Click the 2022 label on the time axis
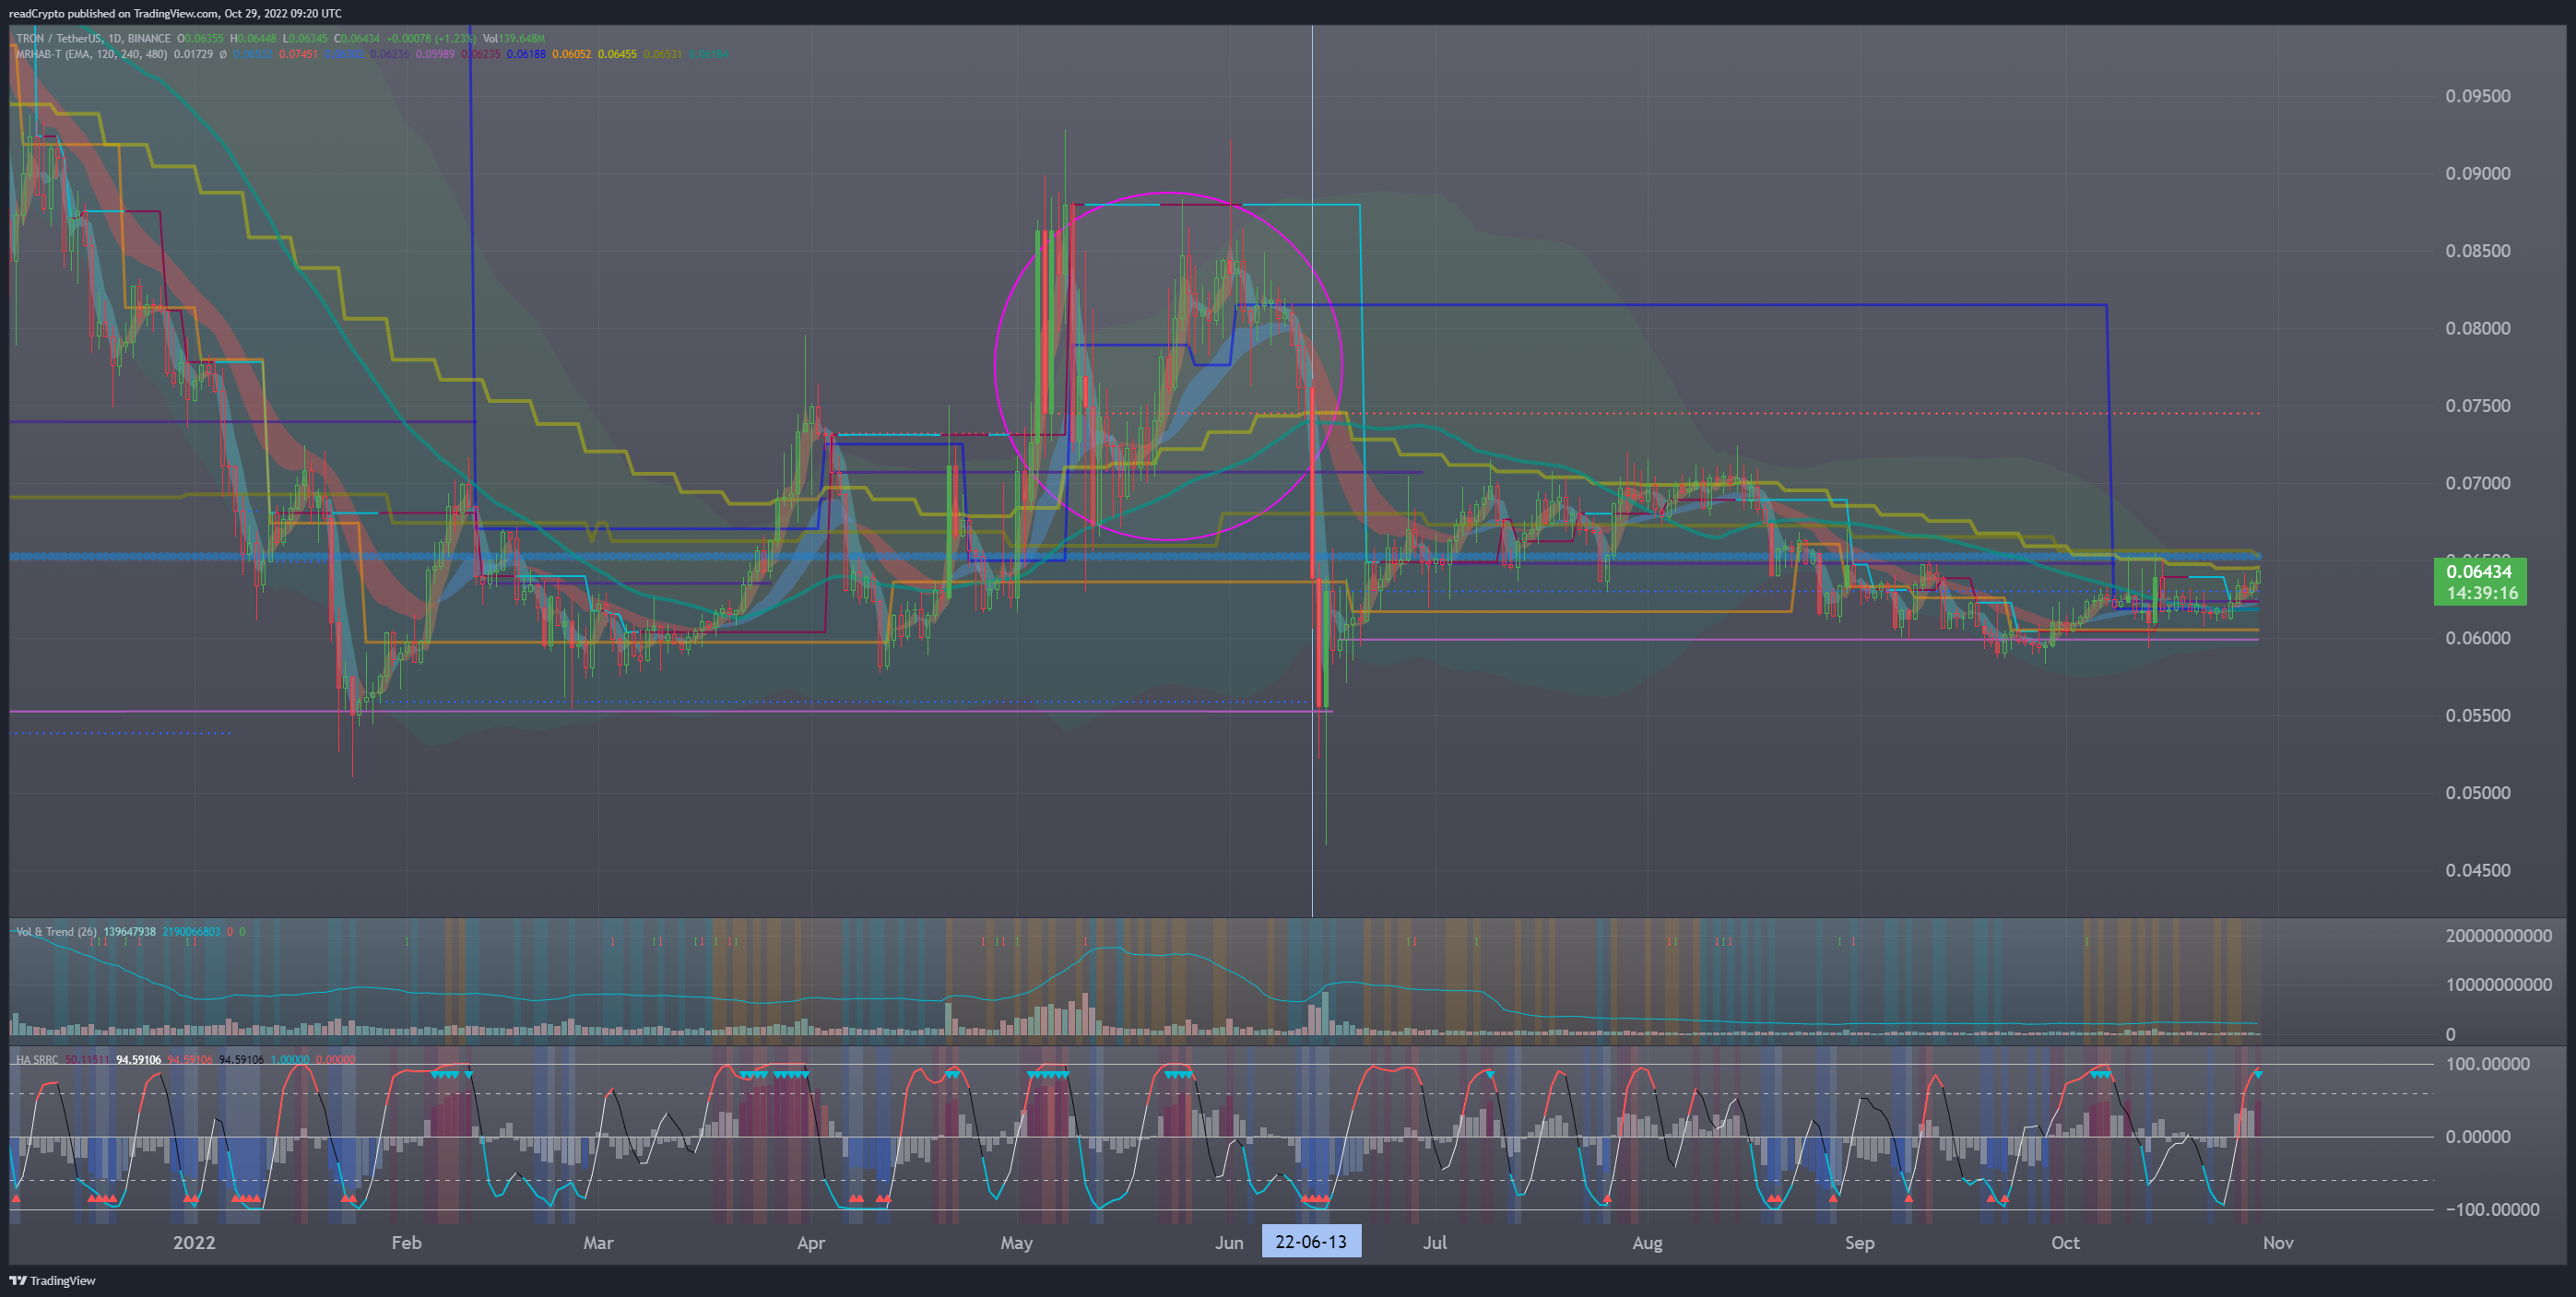This screenshot has width=2576, height=1297. pyautogui.click(x=194, y=1243)
